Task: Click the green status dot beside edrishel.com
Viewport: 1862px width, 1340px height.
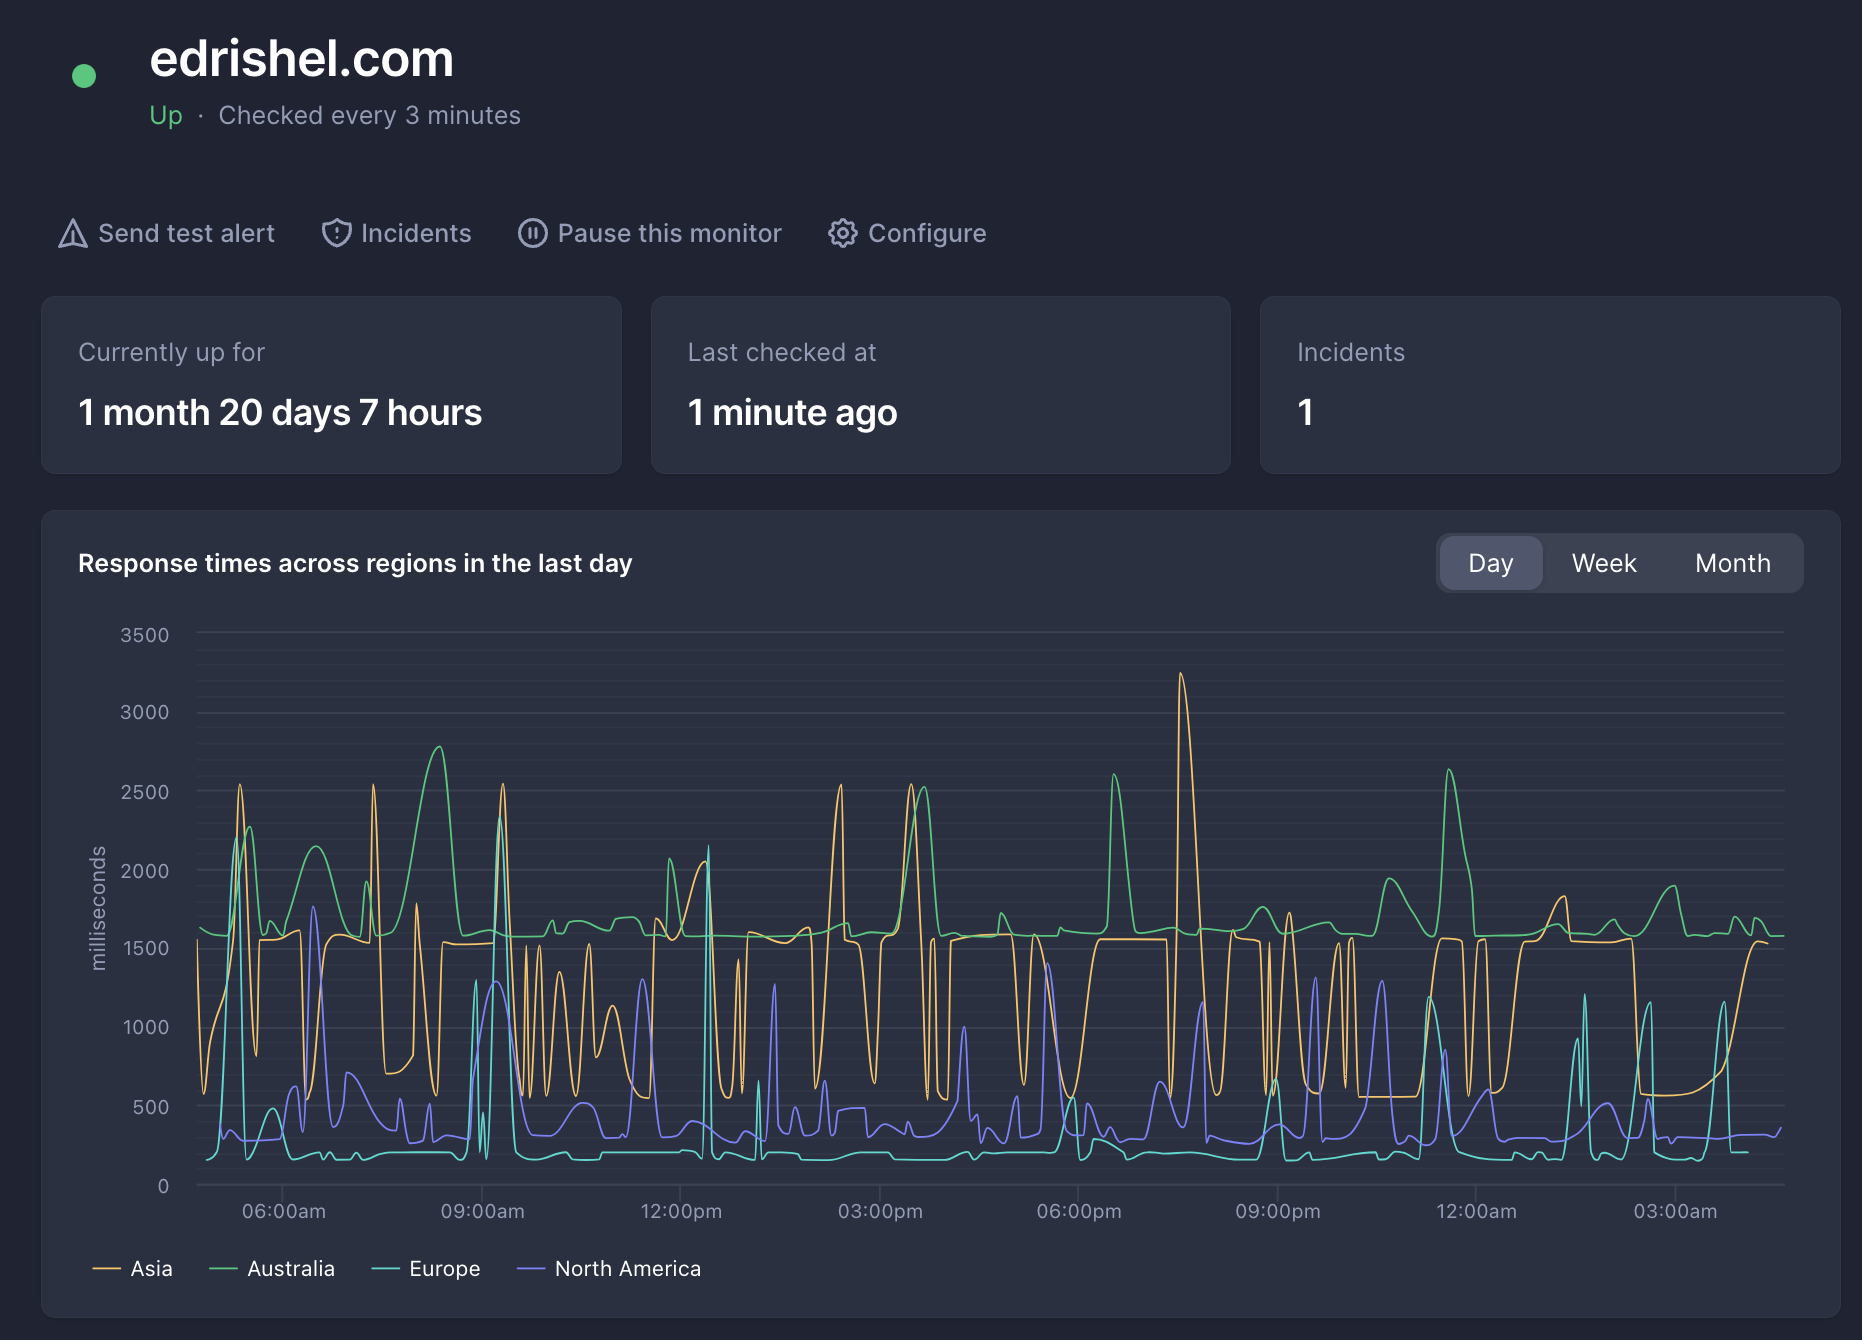Action: tap(84, 74)
